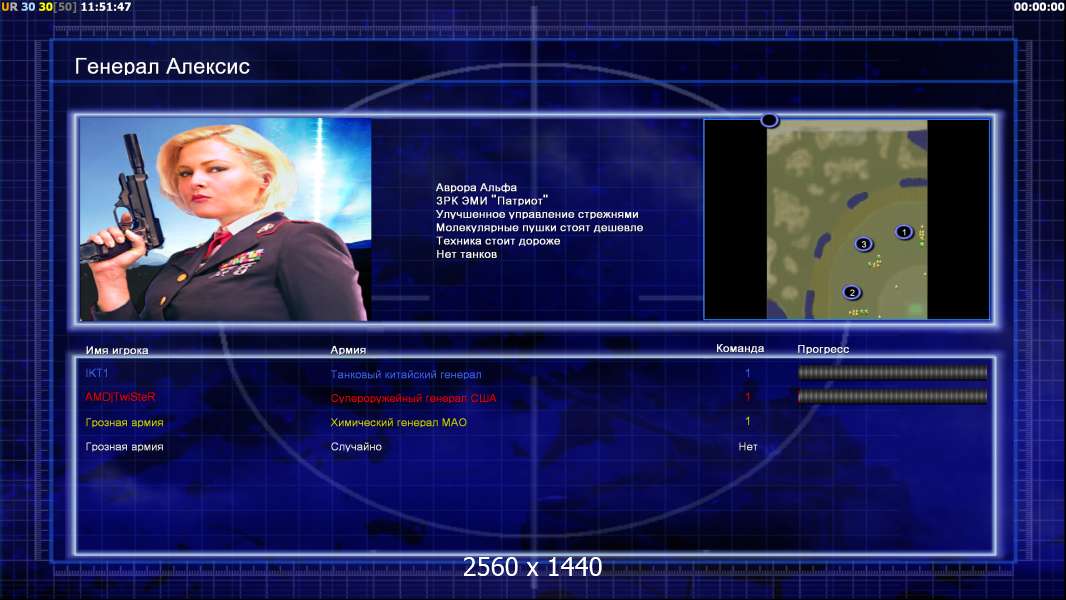
Task: Select player IKT1 row
Action: pyautogui.click(x=536, y=373)
